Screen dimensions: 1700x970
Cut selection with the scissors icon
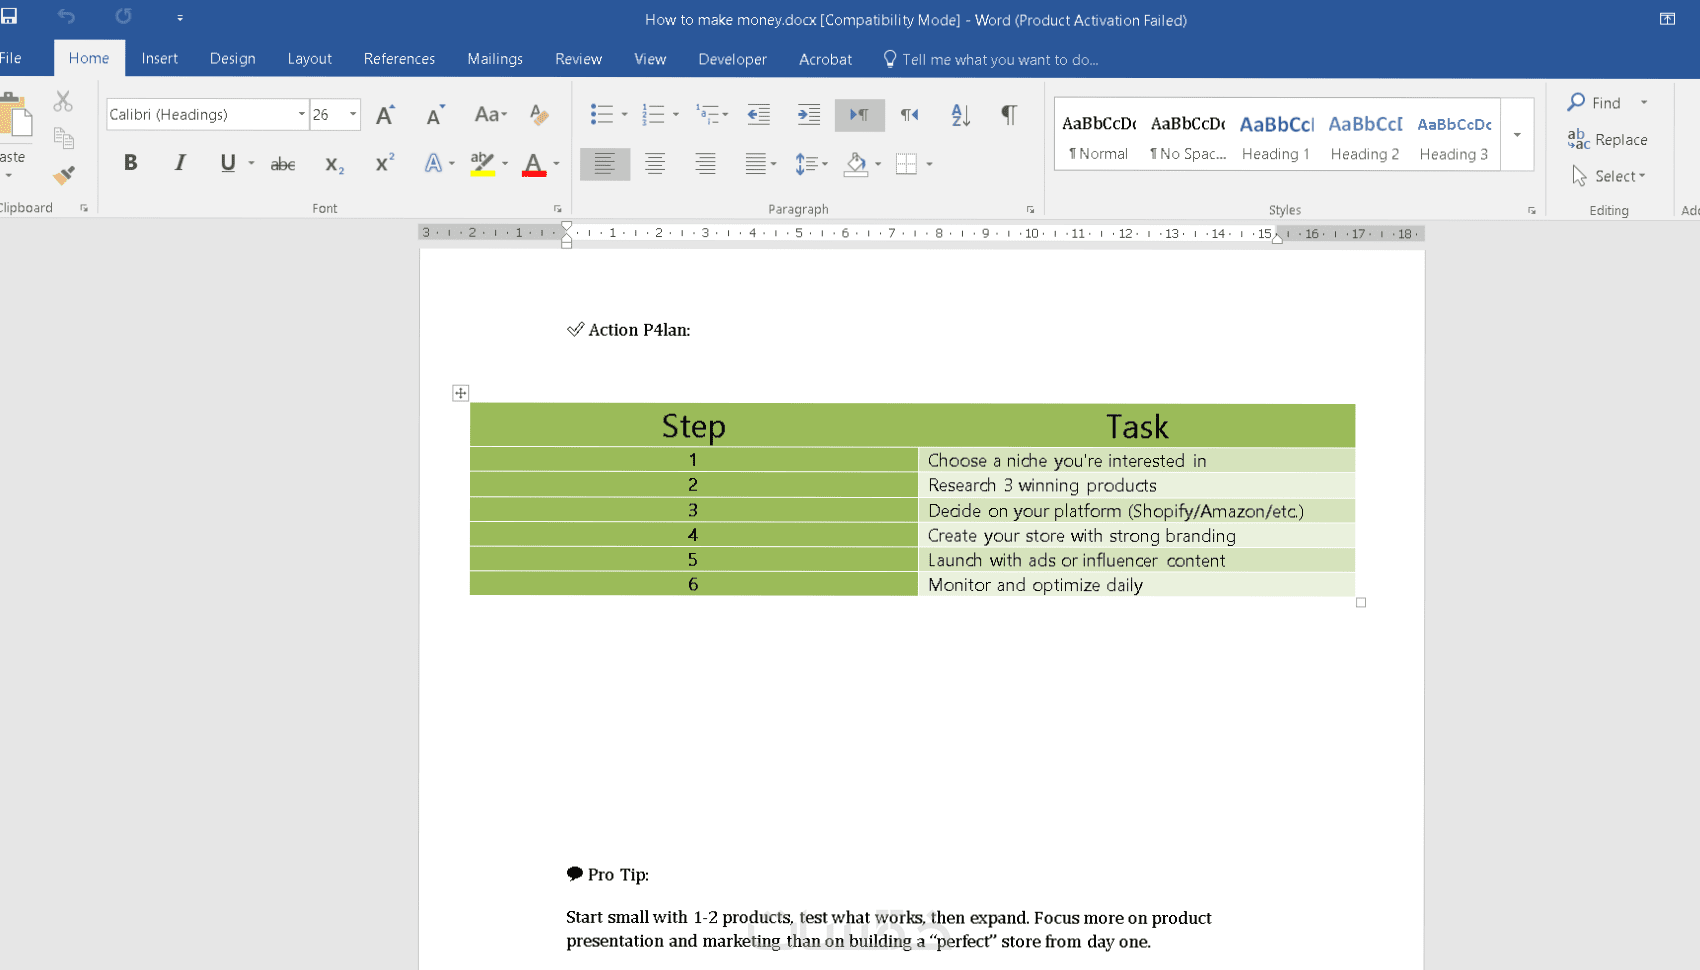click(x=63, y=101)
